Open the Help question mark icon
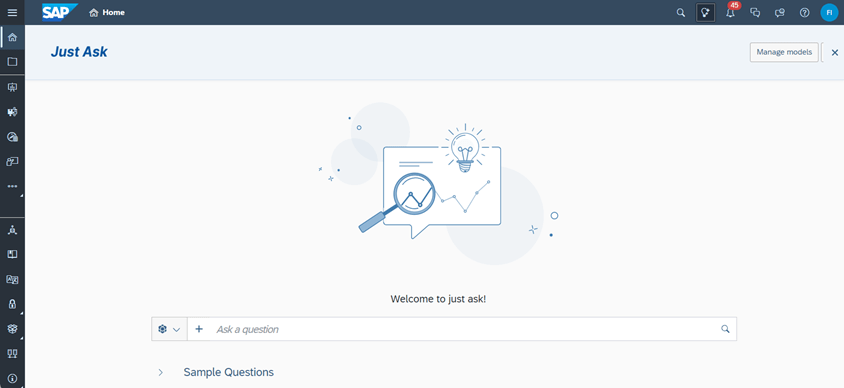The height and width of the screenshot is (388, 844). pos(805,12)
